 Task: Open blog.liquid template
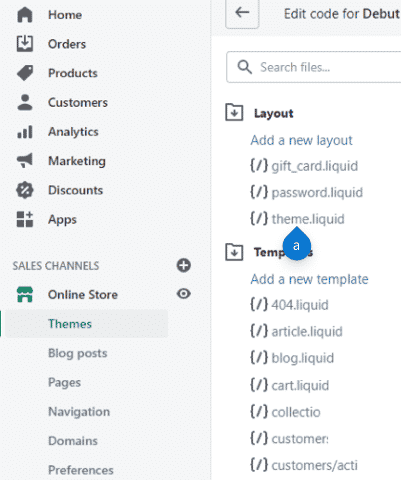click(303, 358)
